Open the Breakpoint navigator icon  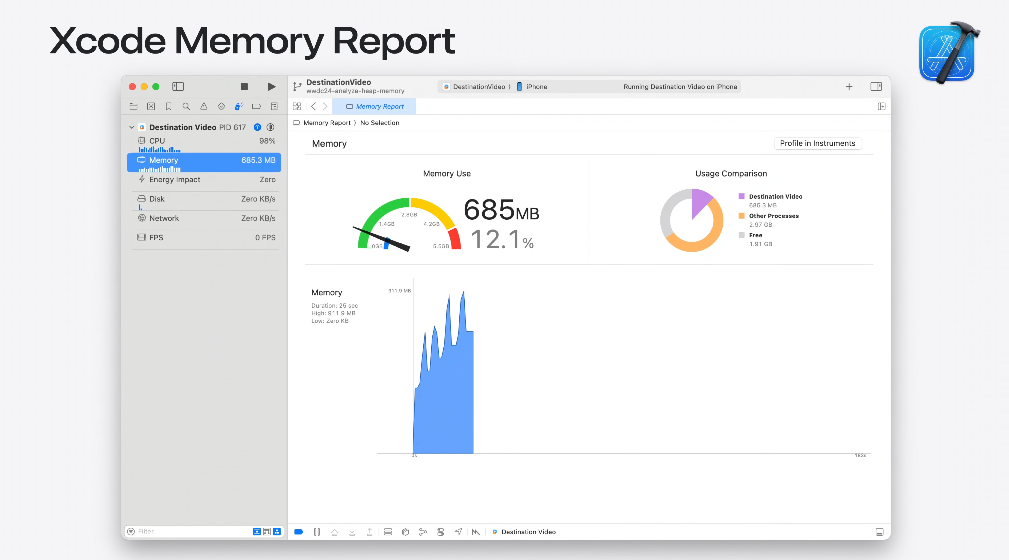point(256,106)
